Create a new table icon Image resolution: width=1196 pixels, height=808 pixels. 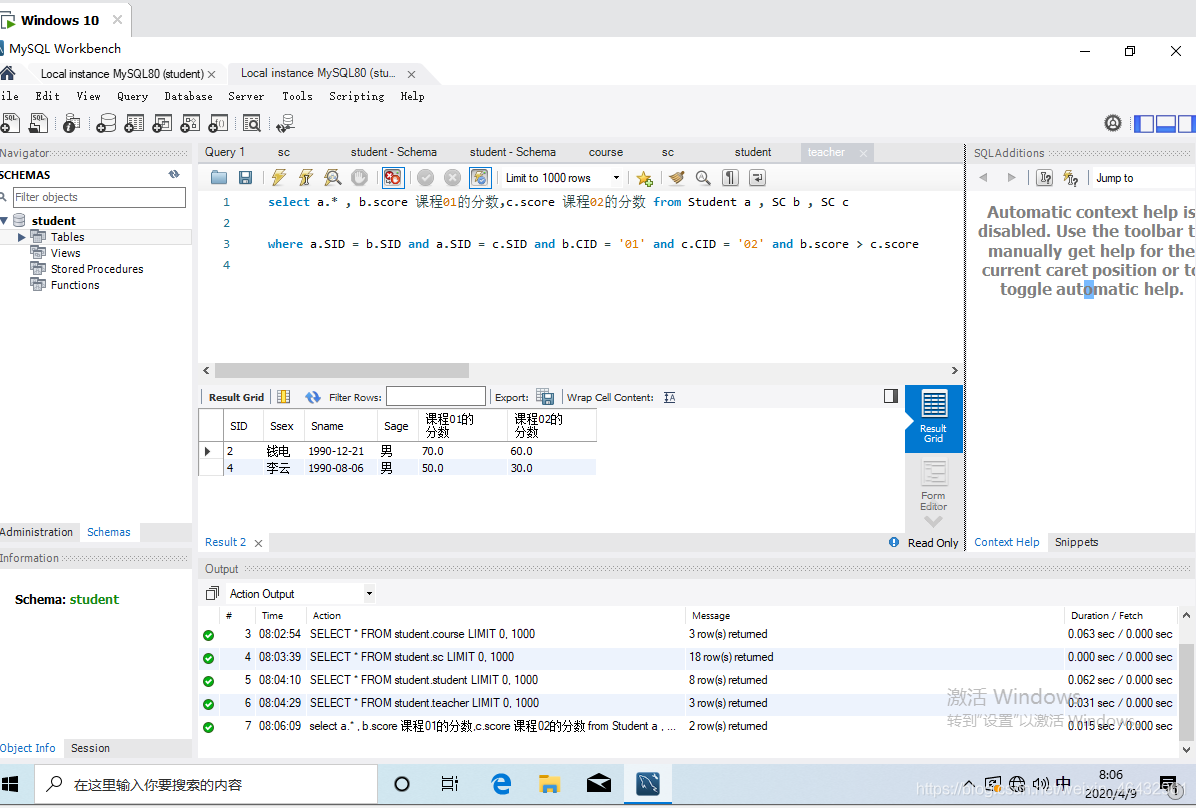134,123
